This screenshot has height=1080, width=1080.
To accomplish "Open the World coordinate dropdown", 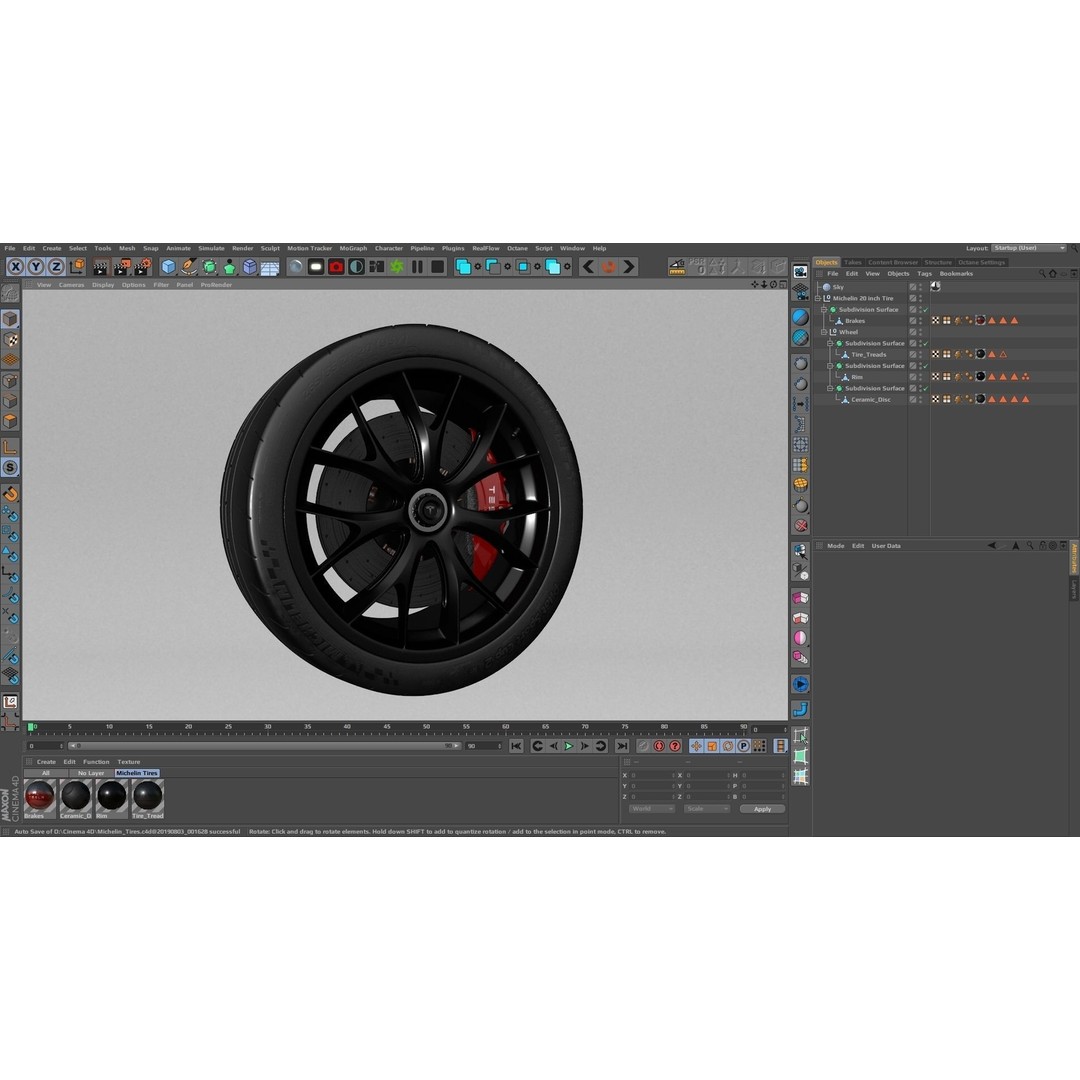I will click(x=652, y=809).
